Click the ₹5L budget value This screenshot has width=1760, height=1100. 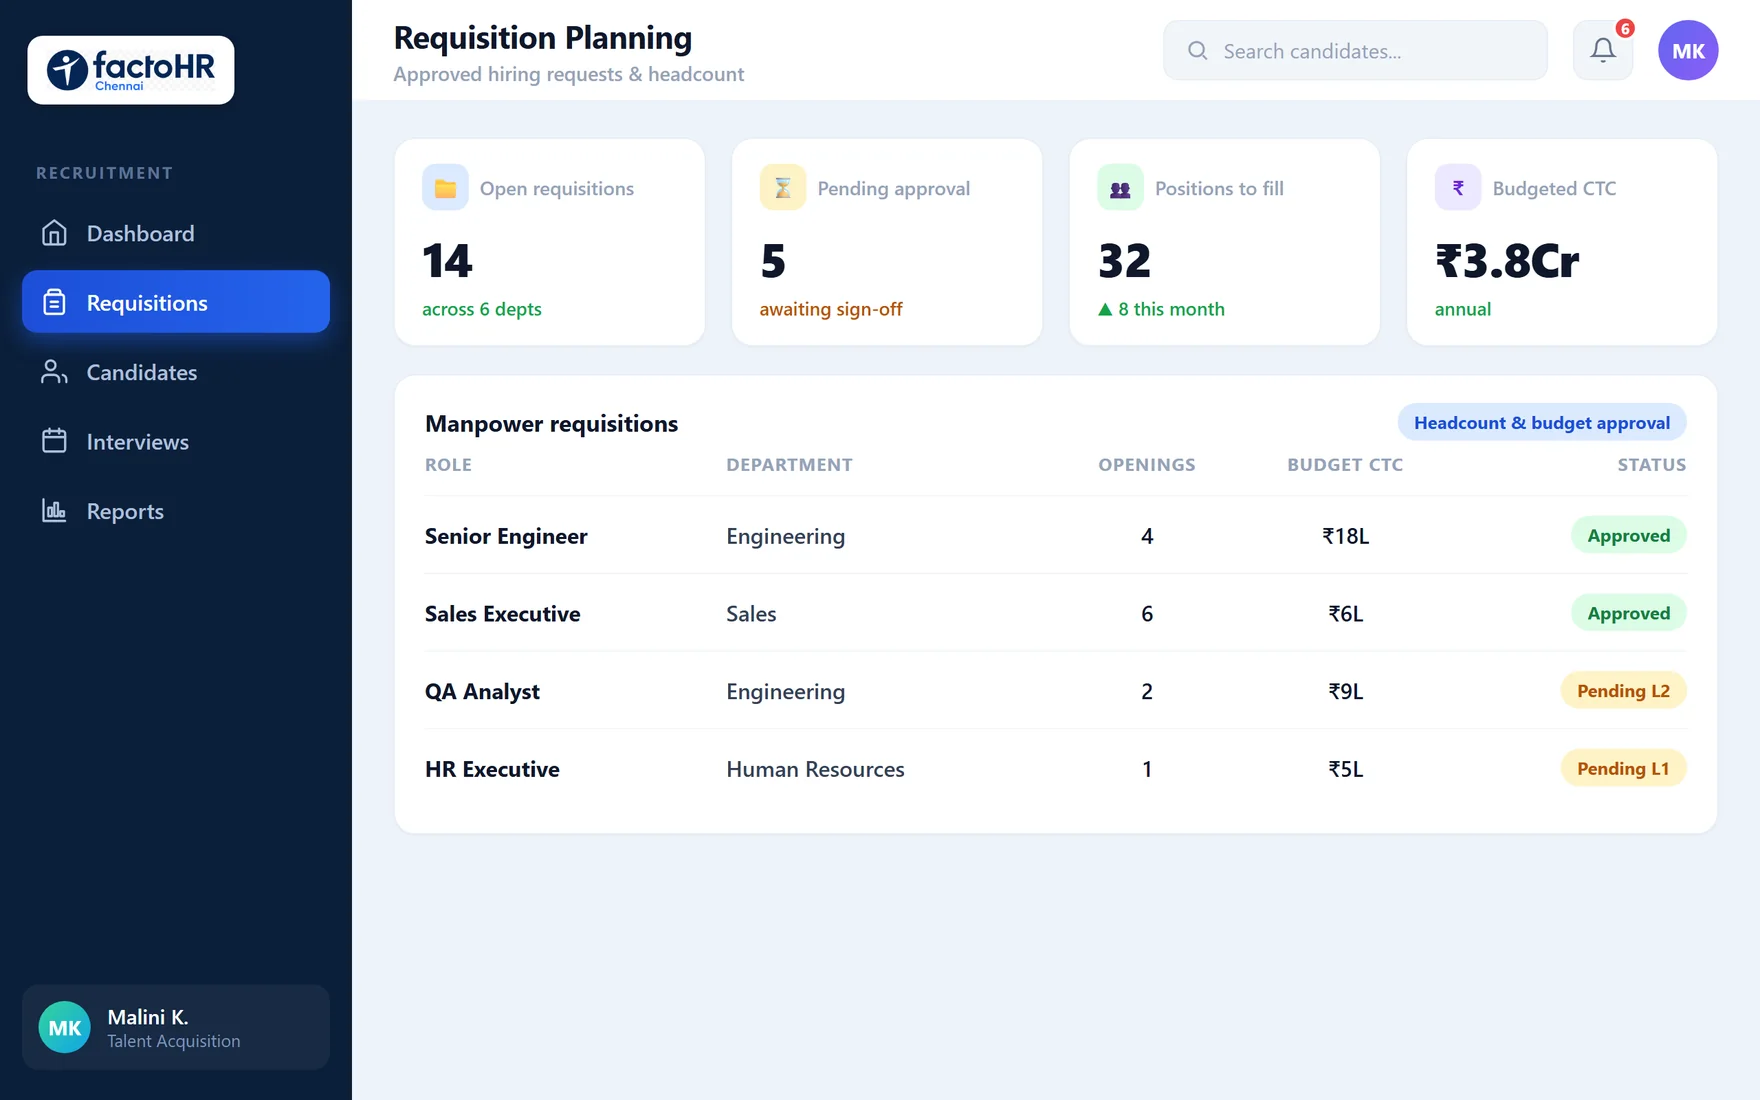[x=1346, y=769]
